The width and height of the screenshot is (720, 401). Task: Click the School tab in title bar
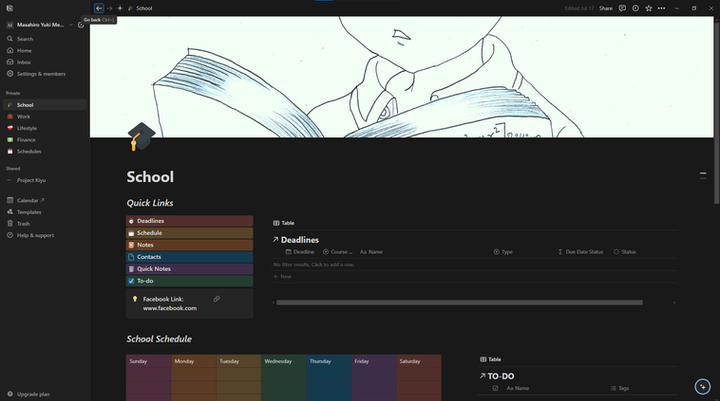pos(141,8)
